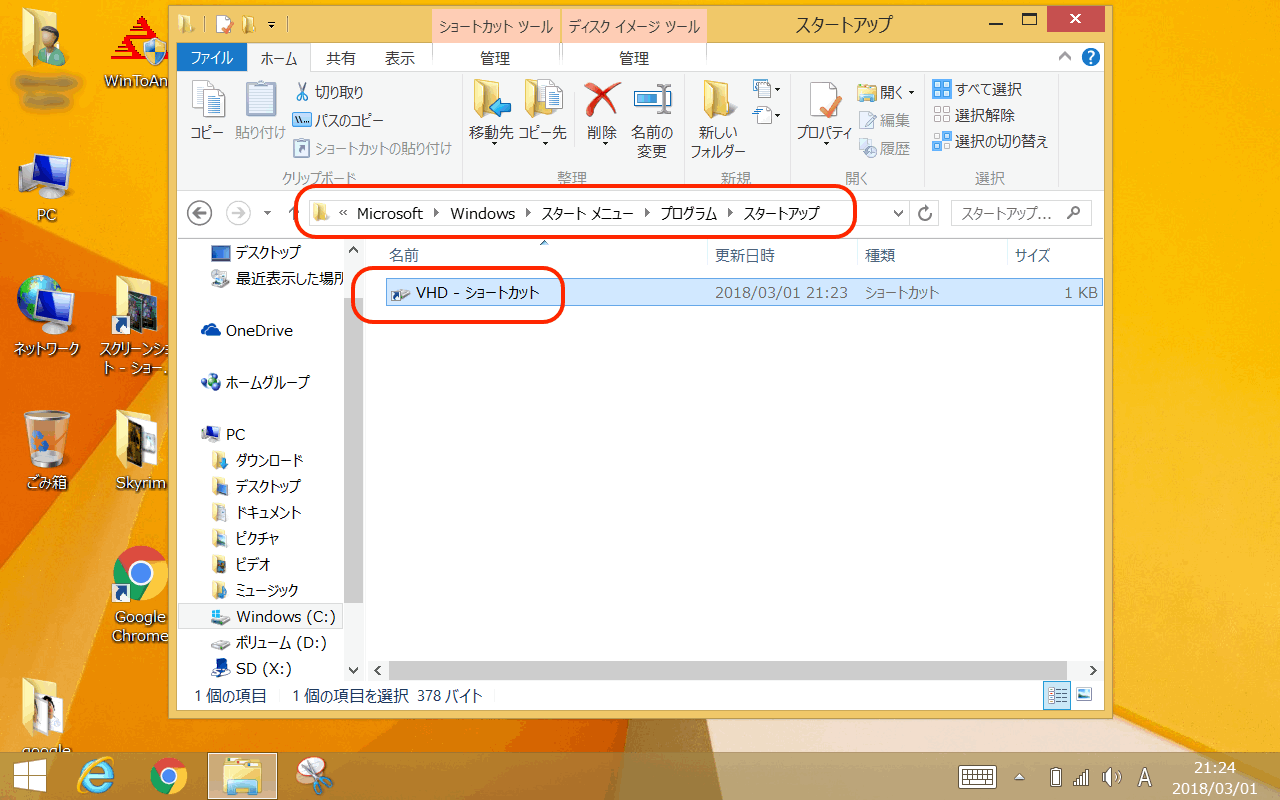Click the Help question mark icon
Image resolution: width=1280 pixels, height=800 pixels.
pyautogui.click(x=1091, y=57)
